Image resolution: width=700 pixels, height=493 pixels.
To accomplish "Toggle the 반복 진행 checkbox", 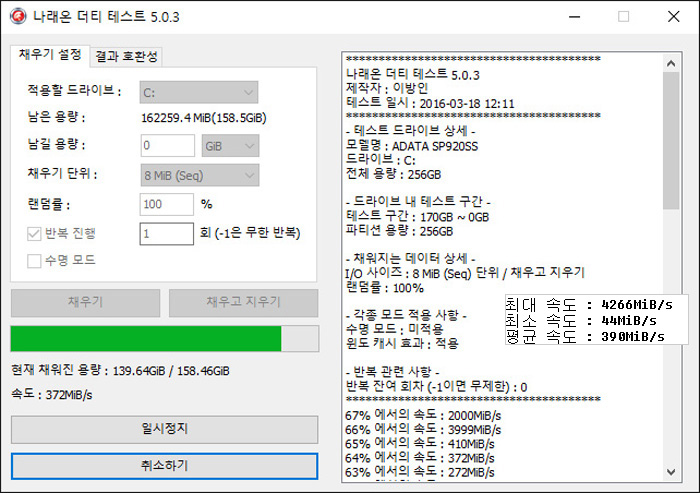I will (x=34, y=233).
